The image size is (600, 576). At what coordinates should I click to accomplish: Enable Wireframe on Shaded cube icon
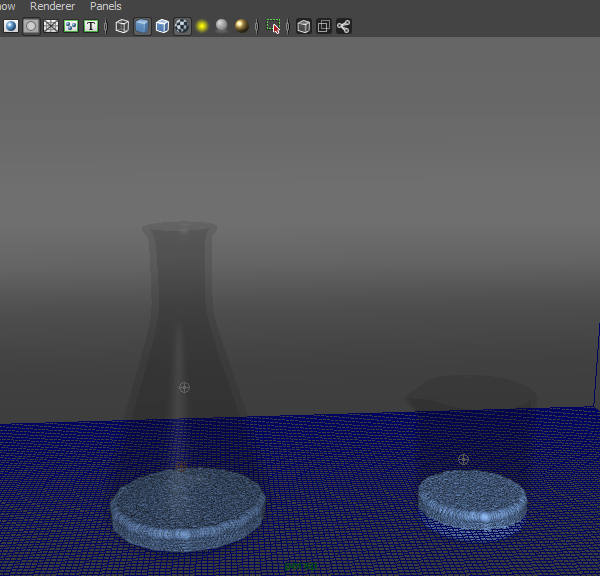coord(162,26)
